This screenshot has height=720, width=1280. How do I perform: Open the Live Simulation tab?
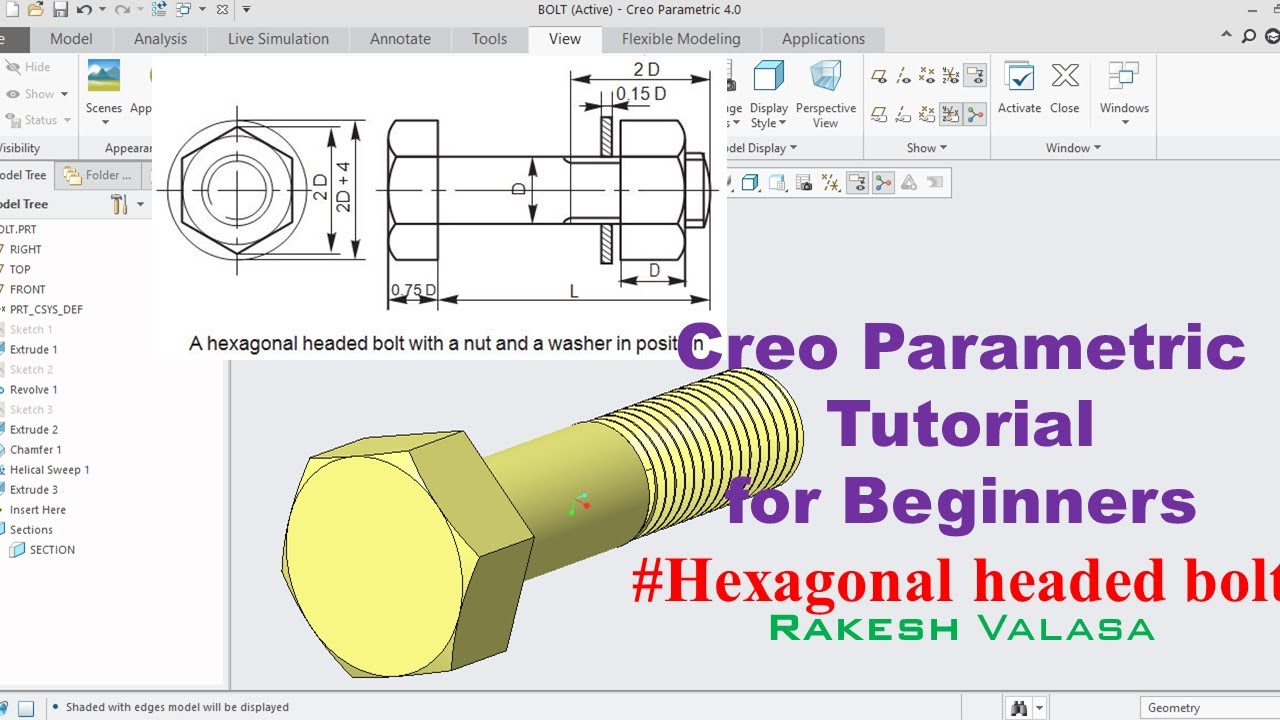click(x=278, y=39)
